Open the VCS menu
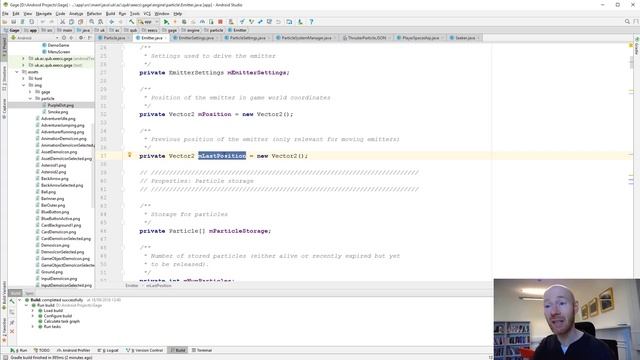640x360 pixels. (x=147, y=13)
